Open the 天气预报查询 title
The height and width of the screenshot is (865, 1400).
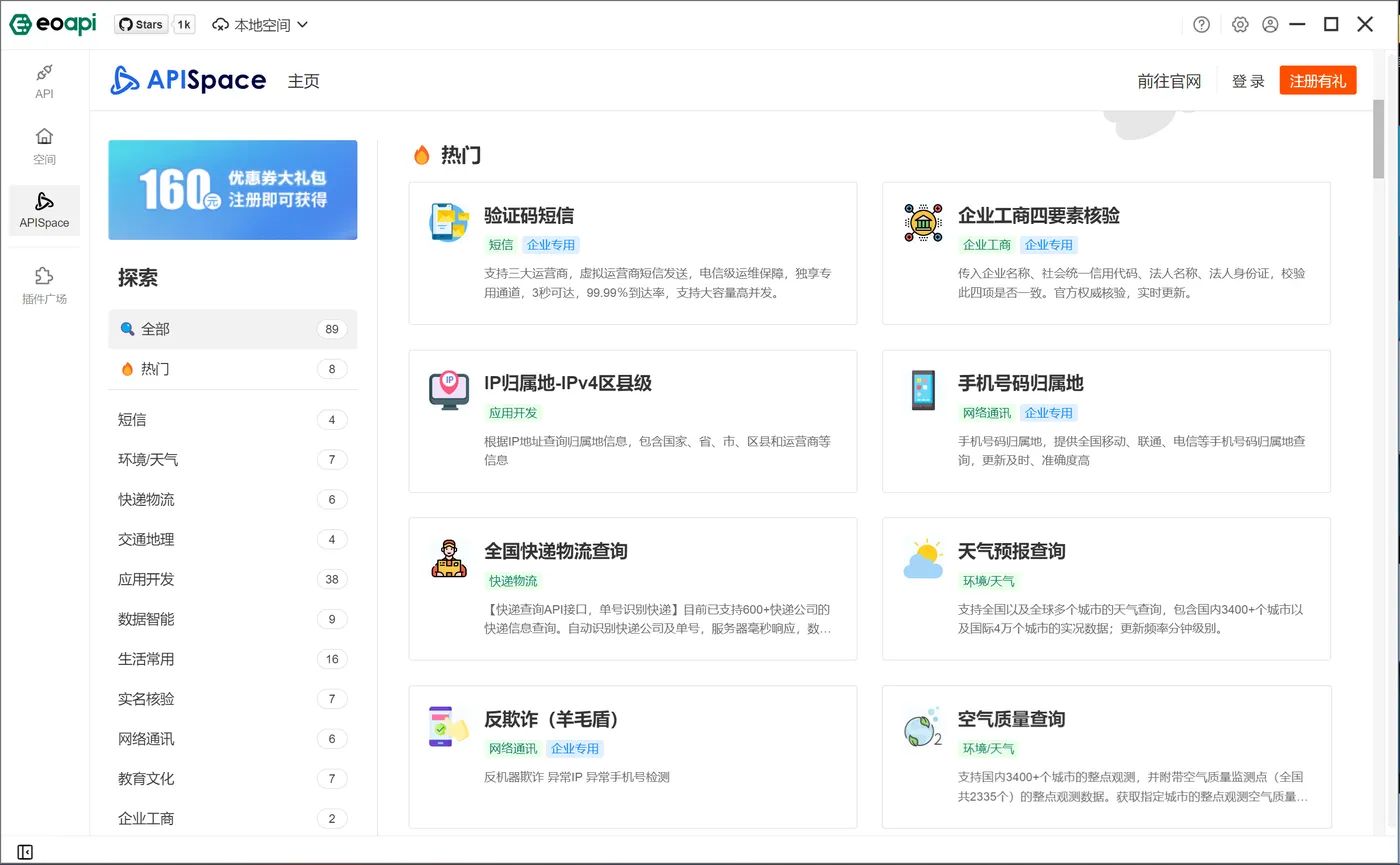(1012, 551)
